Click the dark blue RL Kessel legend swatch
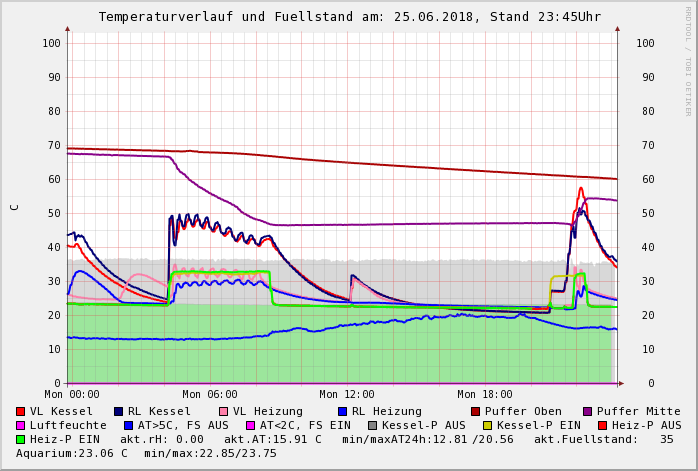This screenshot has width=698, height=471. pyautogui.click(x=118, y=411)
